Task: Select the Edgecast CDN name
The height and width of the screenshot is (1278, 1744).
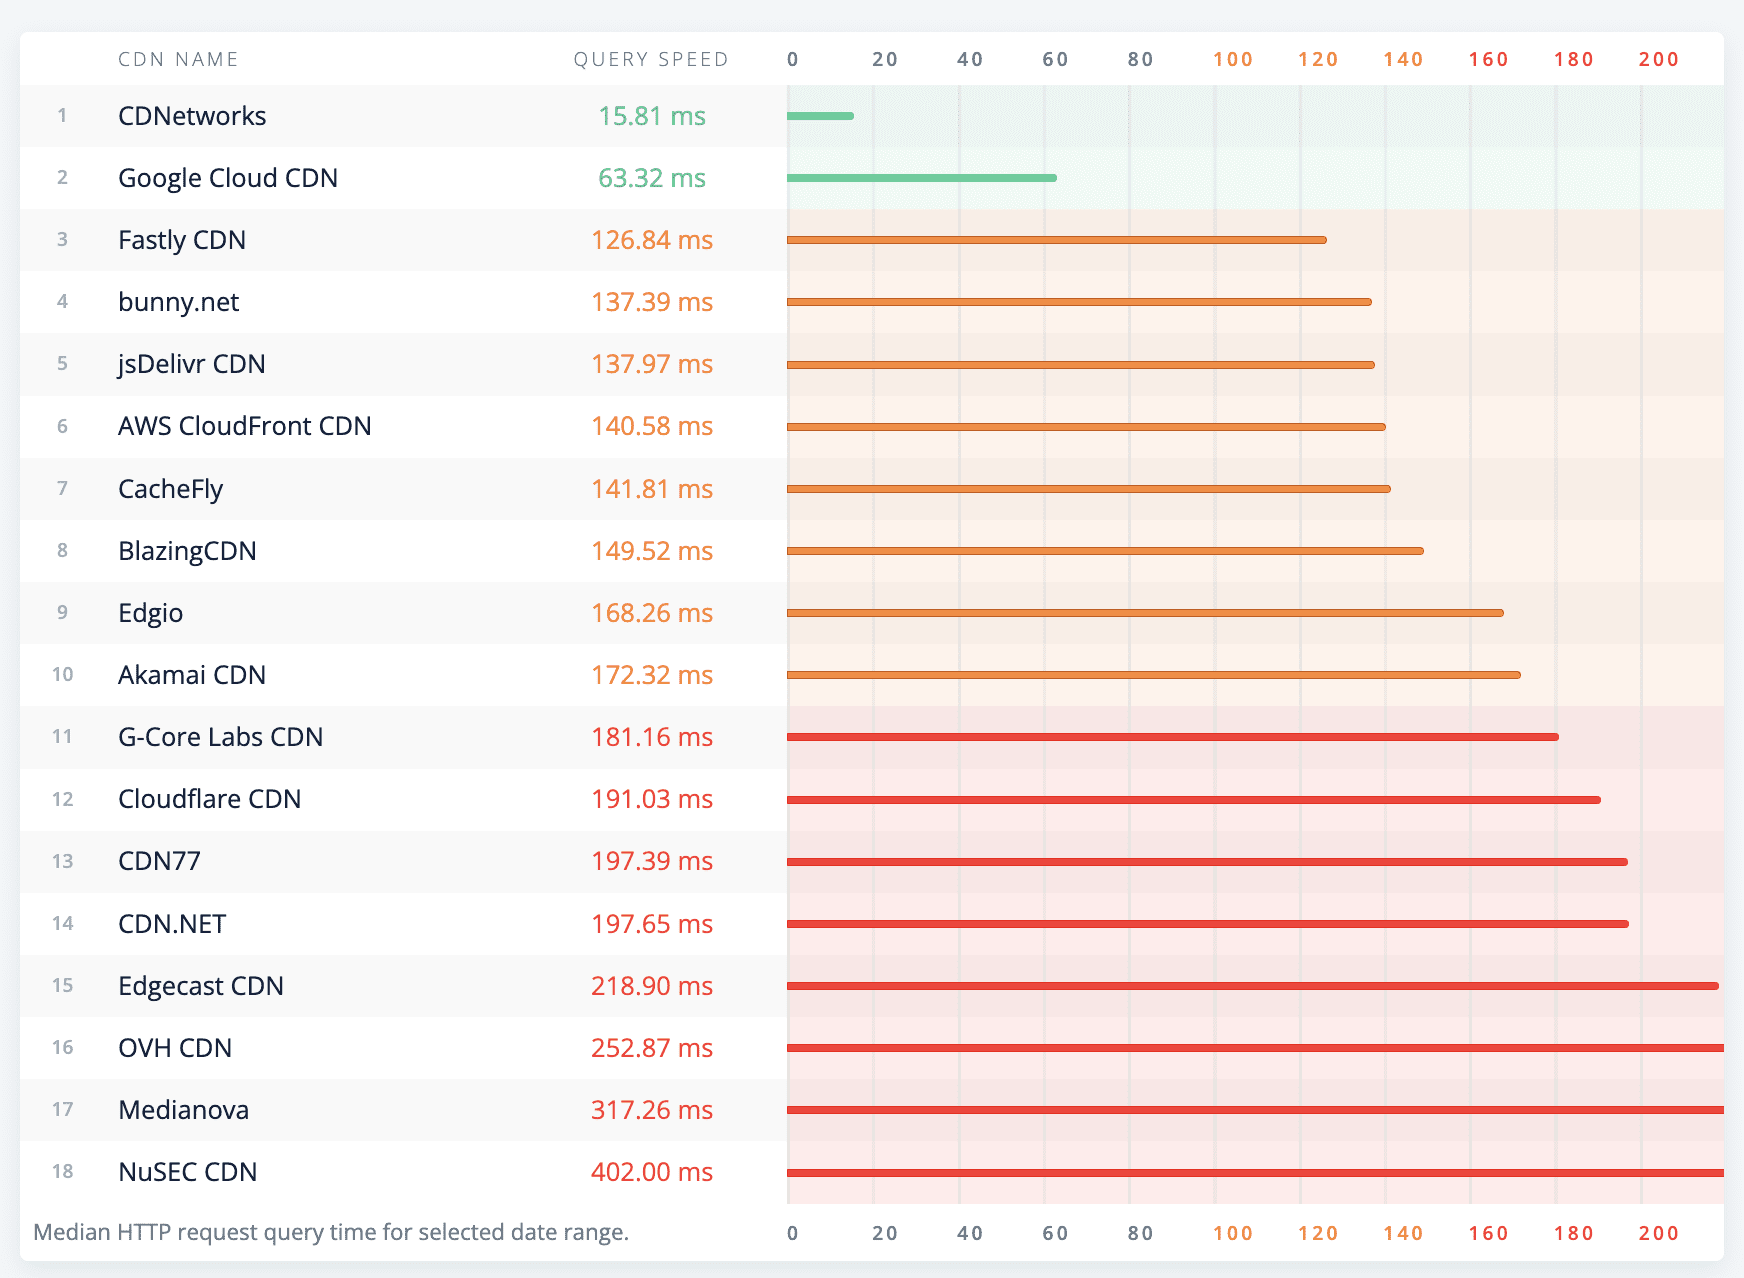Action: coord(201,986)
